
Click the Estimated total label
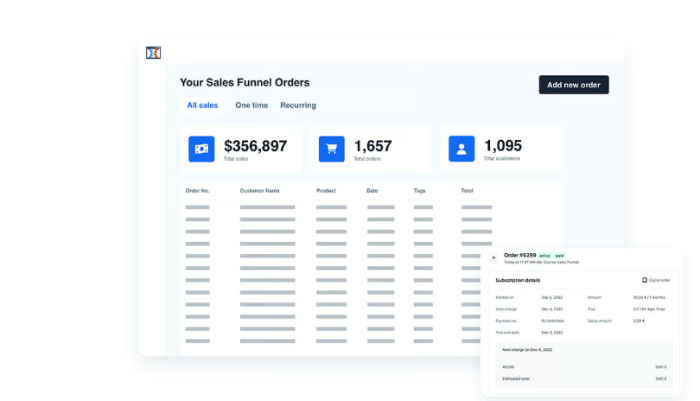(516, 379)
